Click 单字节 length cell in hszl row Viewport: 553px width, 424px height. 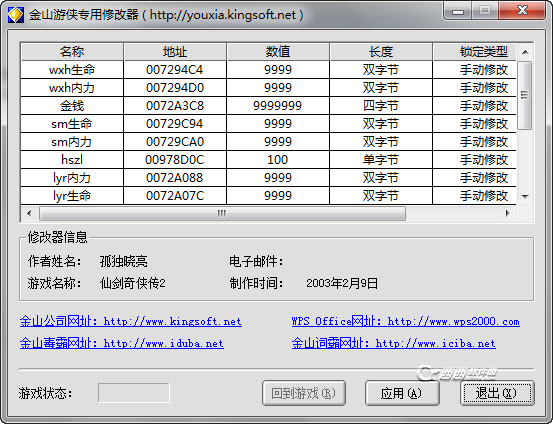(381, 160)
